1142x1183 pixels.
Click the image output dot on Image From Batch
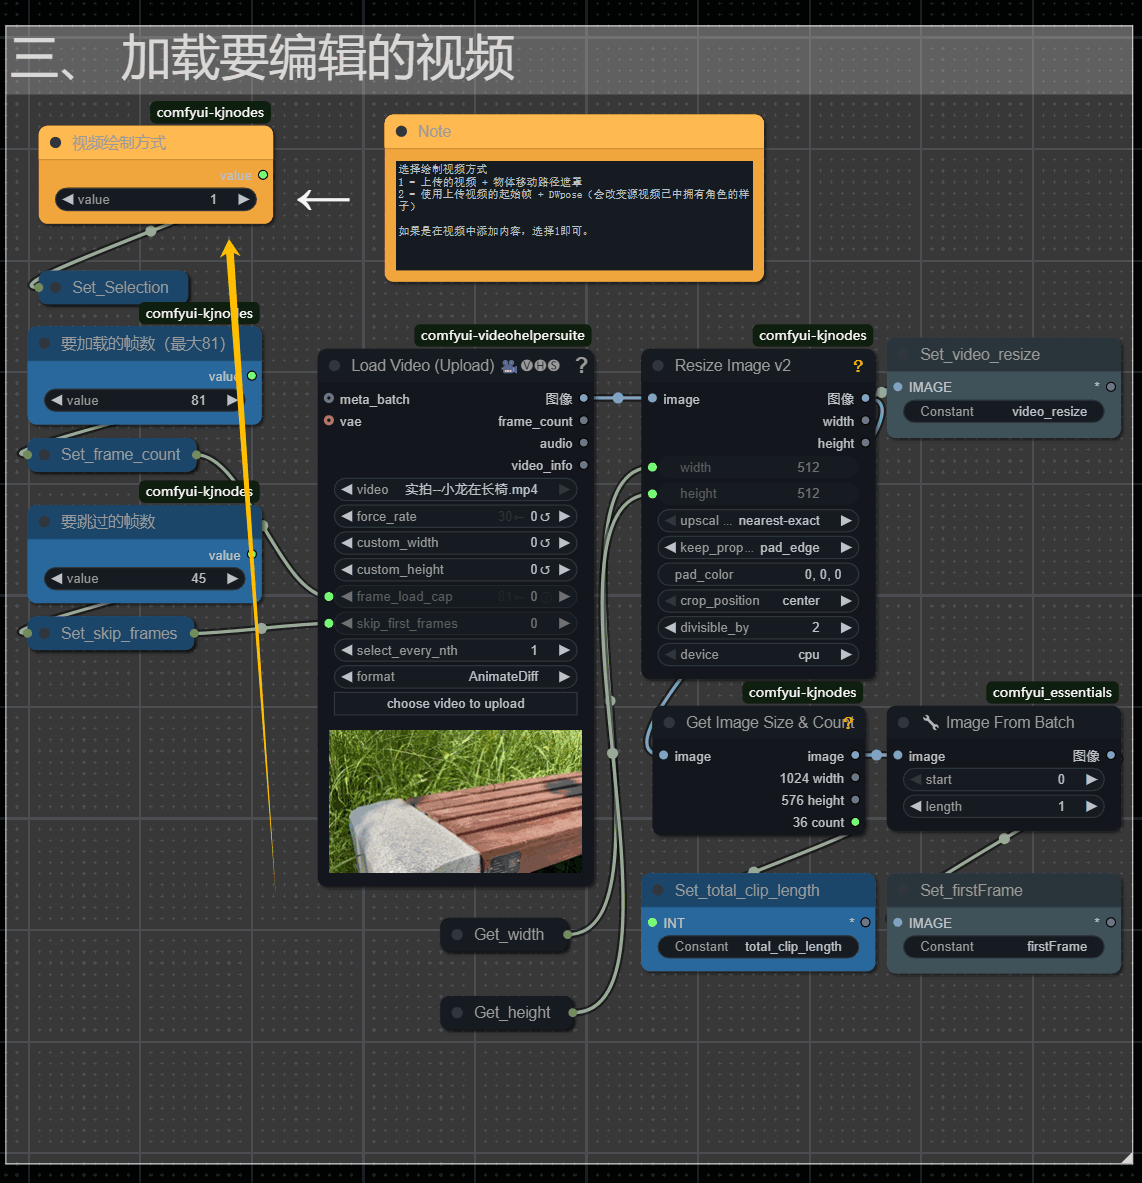click(1111, 756)
